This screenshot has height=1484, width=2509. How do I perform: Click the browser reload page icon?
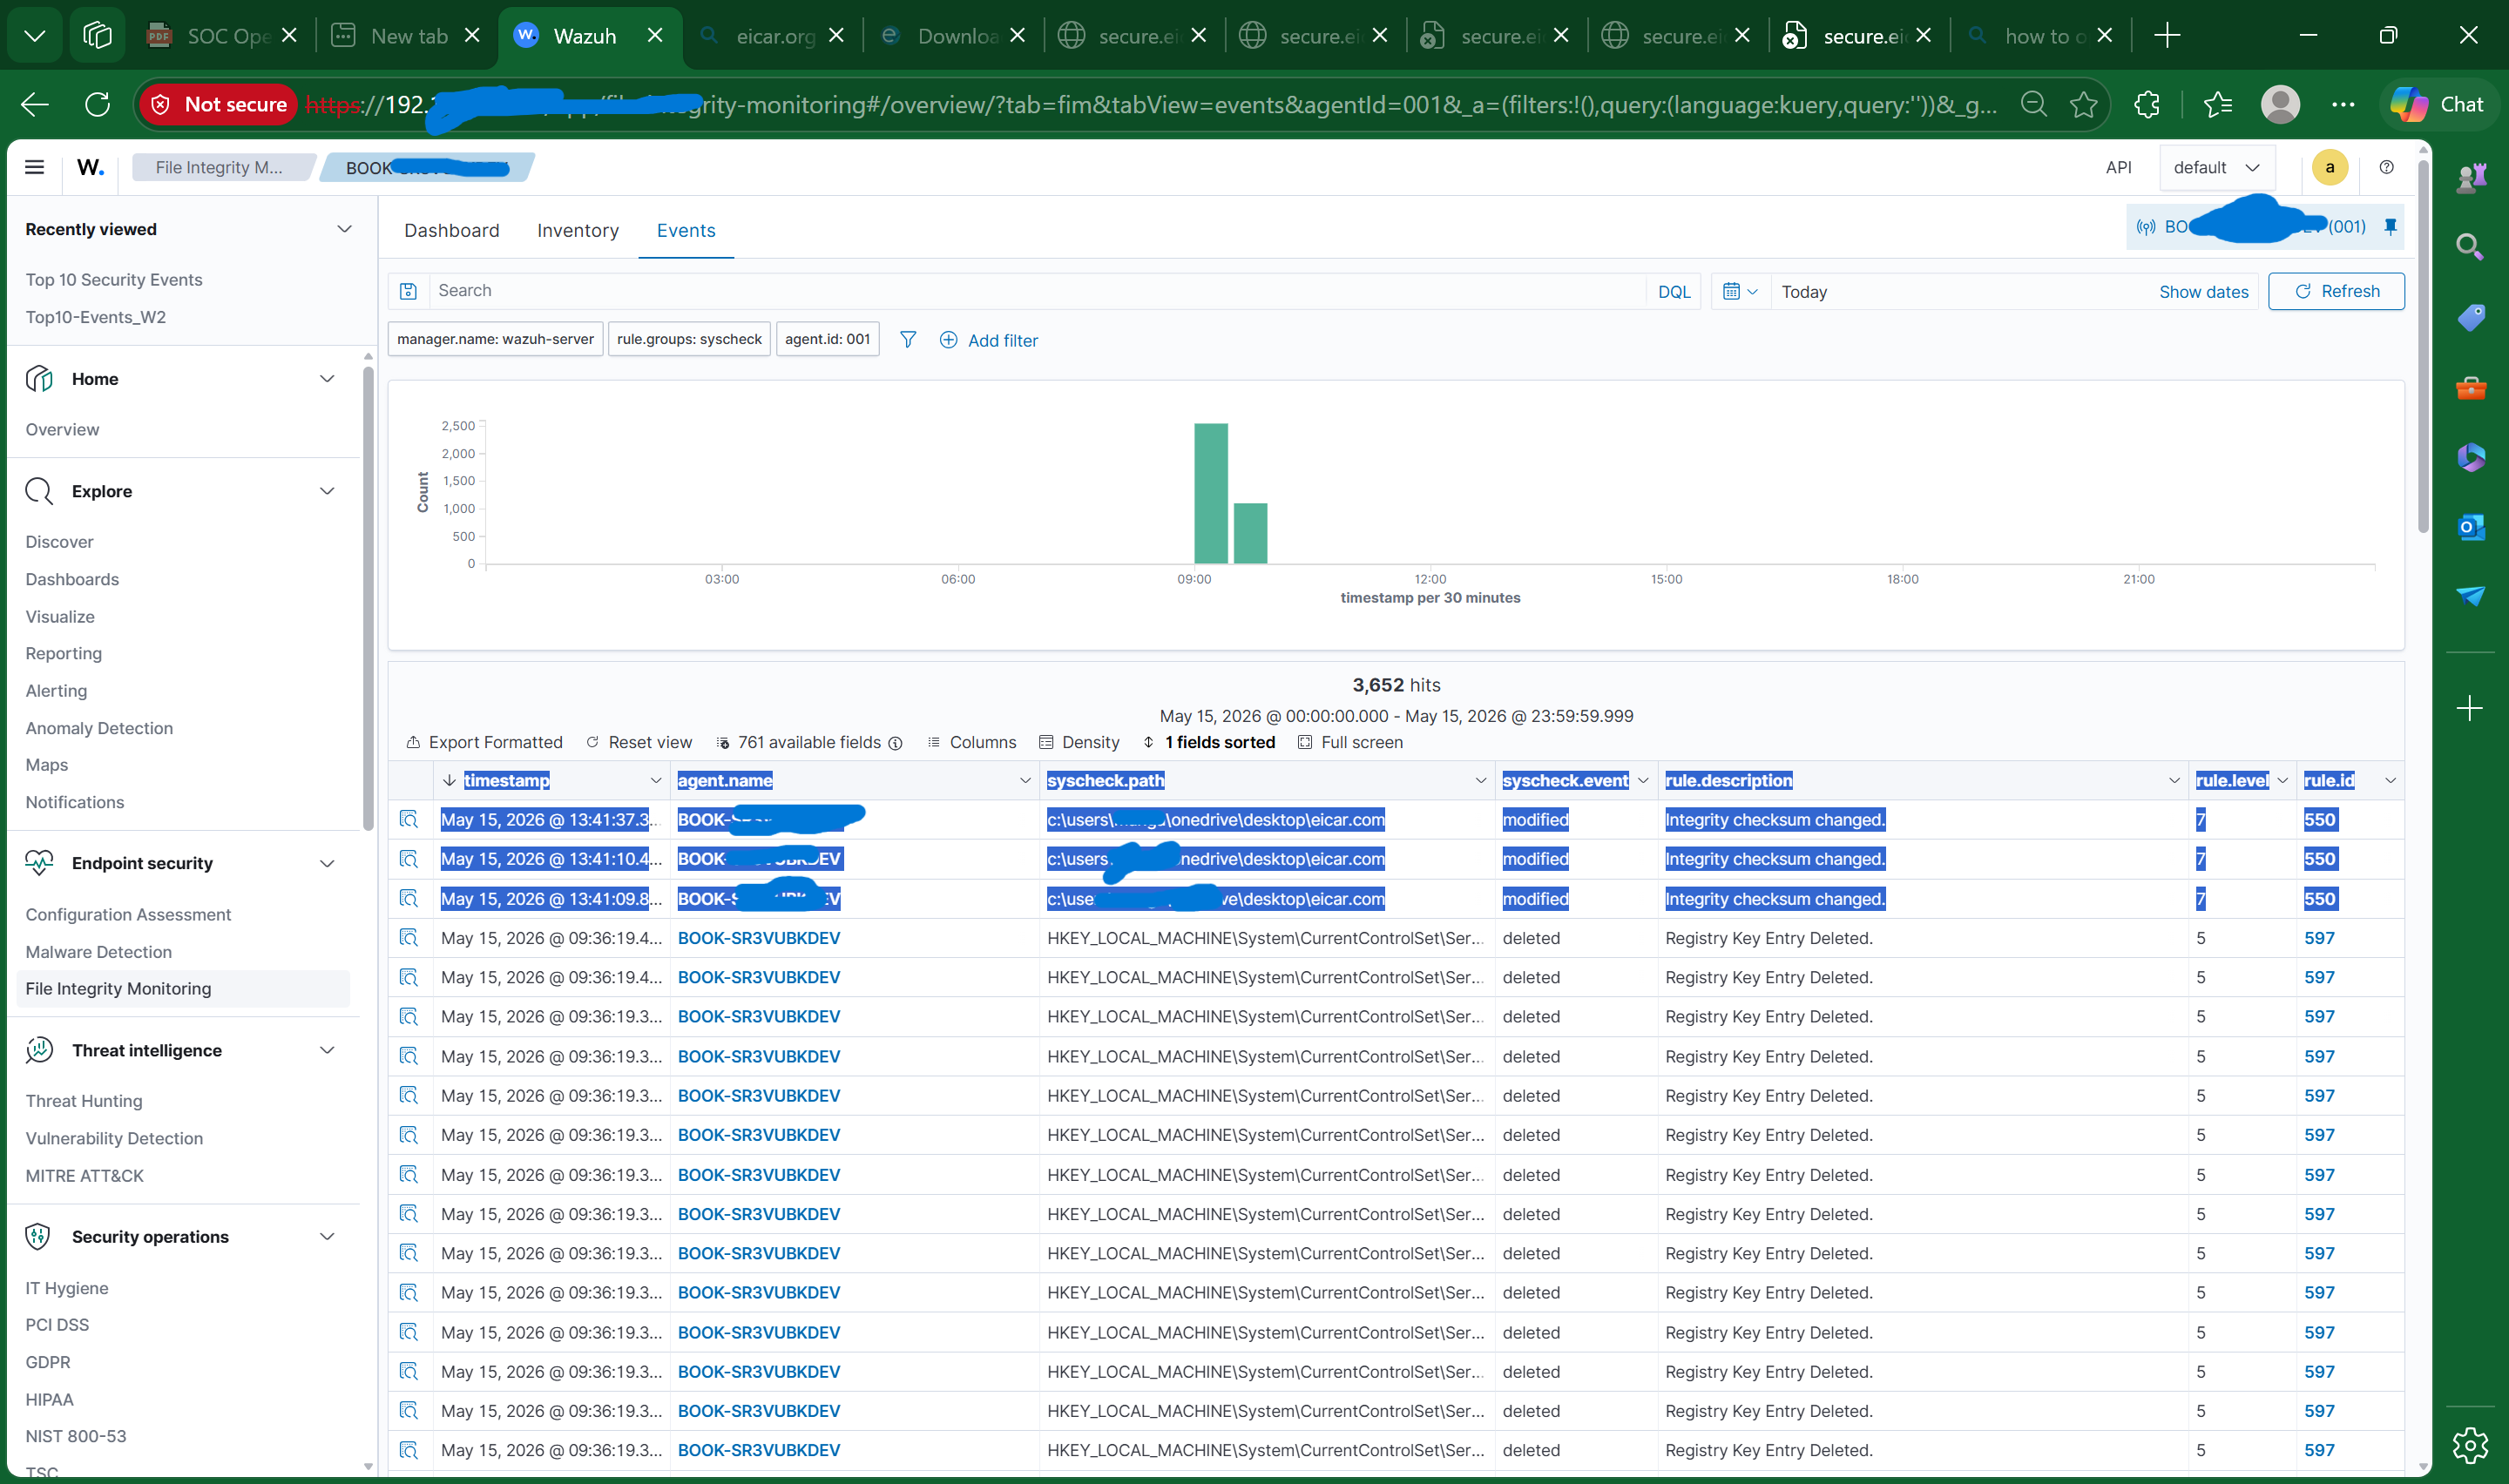click(x=98, y=104)
